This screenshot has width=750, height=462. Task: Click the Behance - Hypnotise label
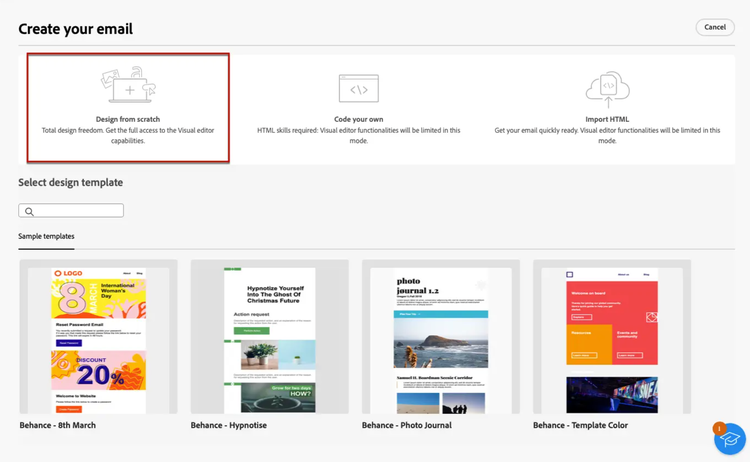[229, 425]
